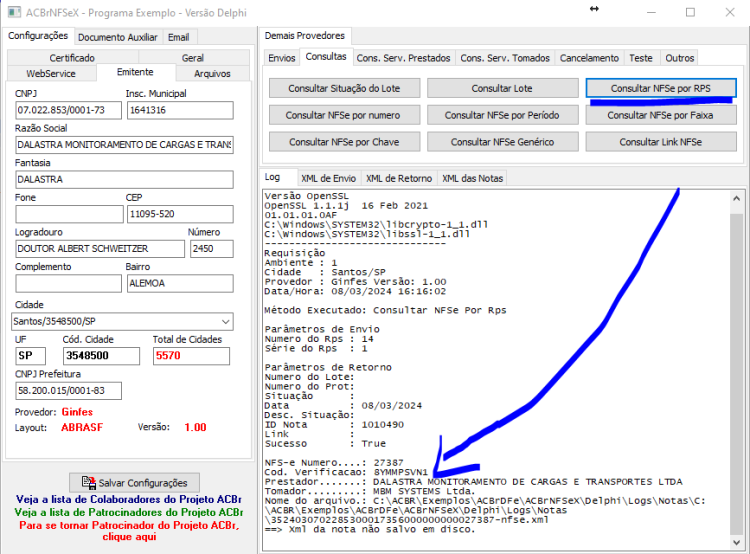The width and height of the screenshot is (750, 554).
Task: Click Consultar NFSe por Chave button
Action: pos(344,142)
